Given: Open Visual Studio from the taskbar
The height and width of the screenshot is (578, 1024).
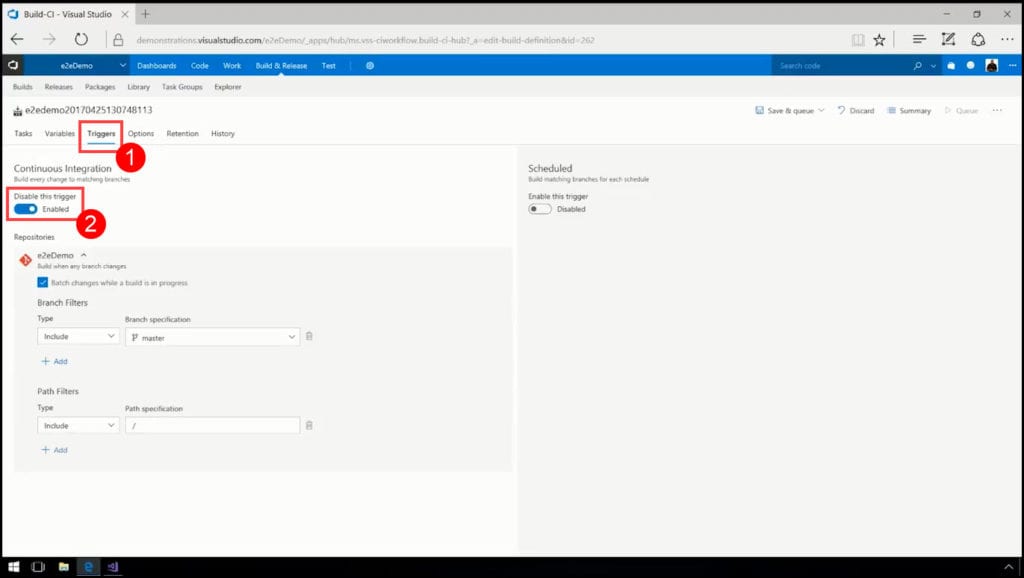Looking at the screenshot, I should [112, 566].
